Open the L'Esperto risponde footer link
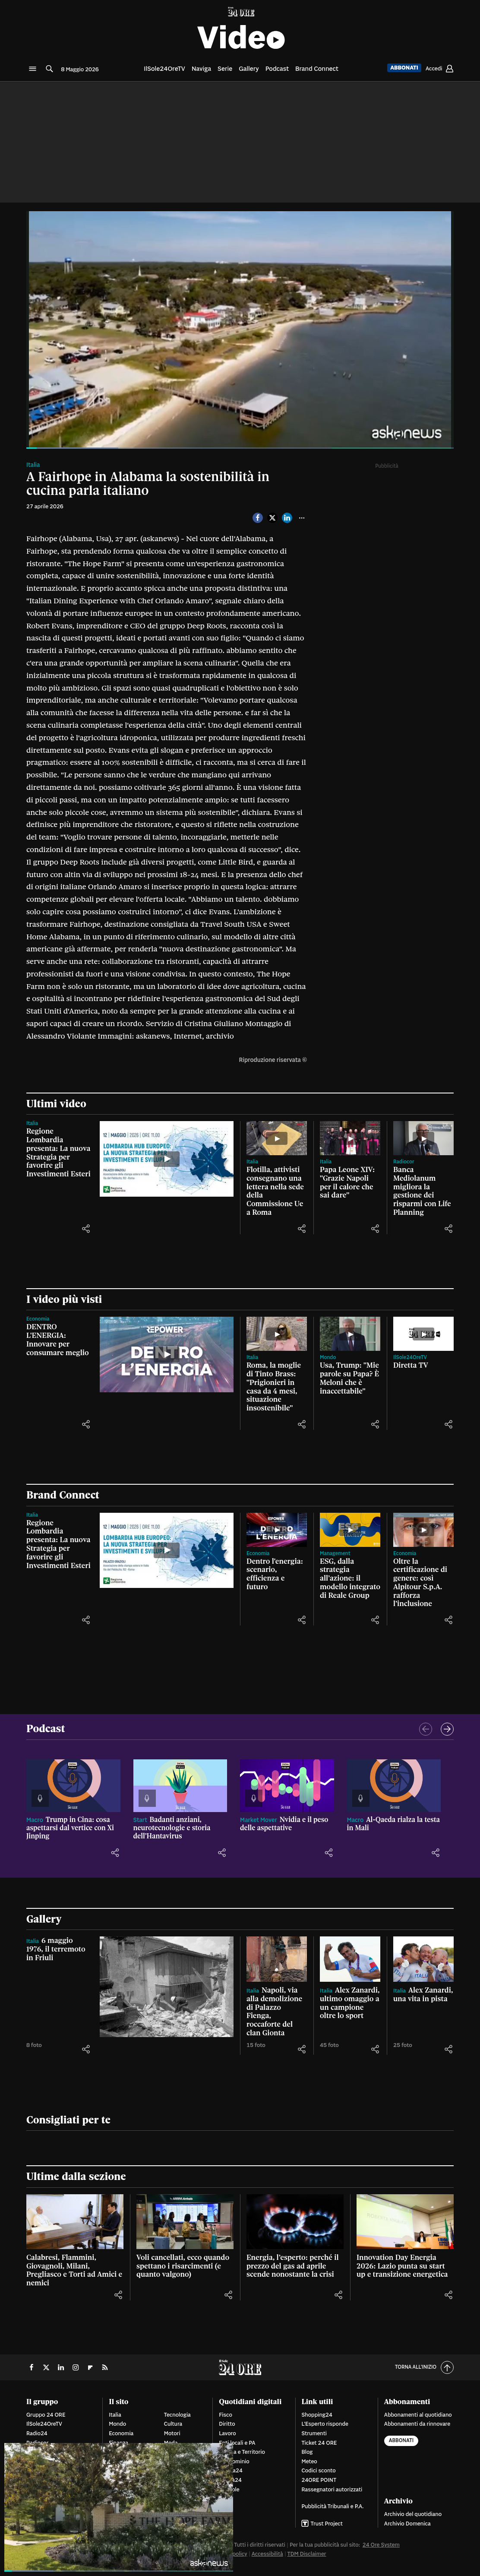 pyautogui.click(x=325, y=2424)
